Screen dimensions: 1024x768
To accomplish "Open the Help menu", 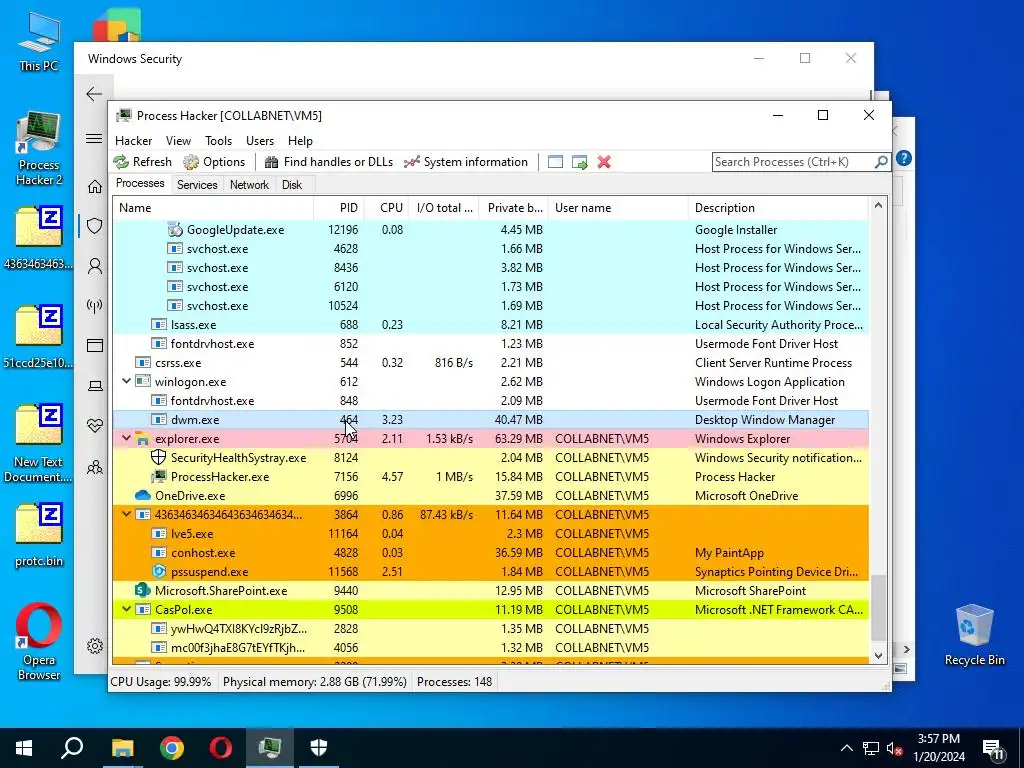I will (x=300, y=141).
